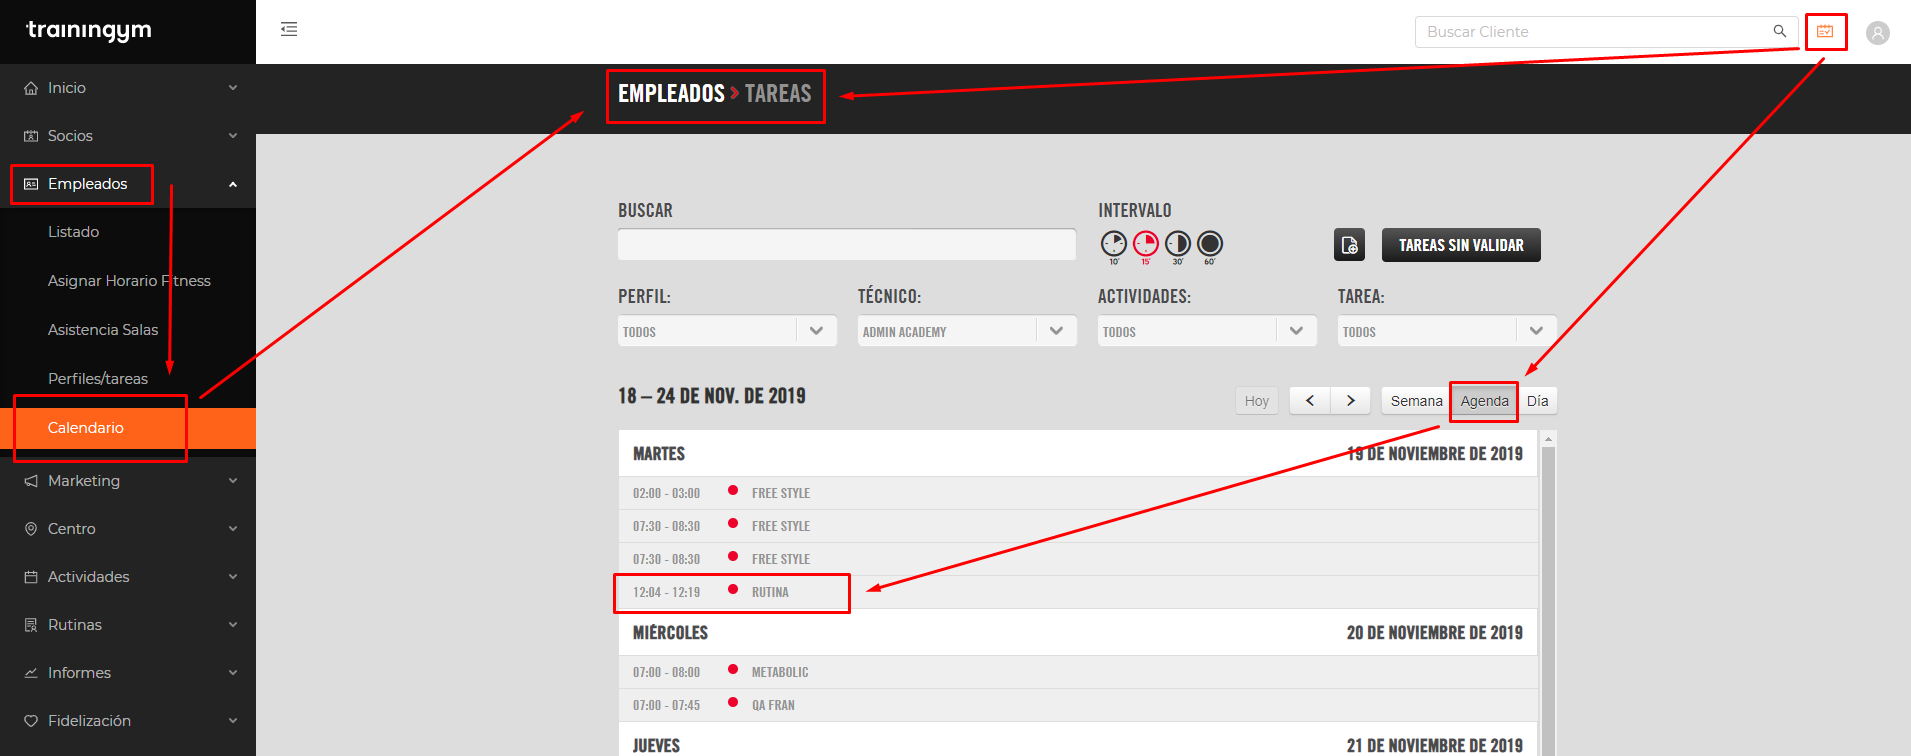Open Asignar Horario Fitness menu item
Viewport: 1911px width, 756px height.
tap(128, 281)
